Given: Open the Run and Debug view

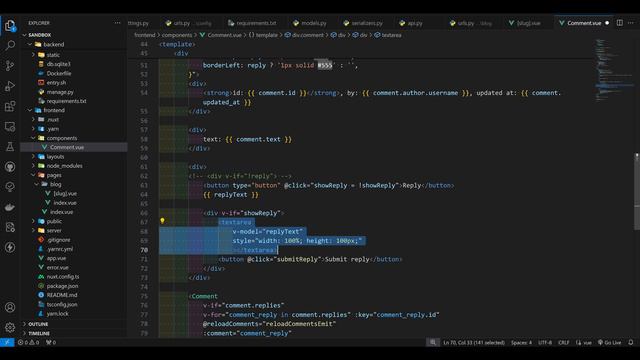Looking at the screenshot, I should coord(10,86).
